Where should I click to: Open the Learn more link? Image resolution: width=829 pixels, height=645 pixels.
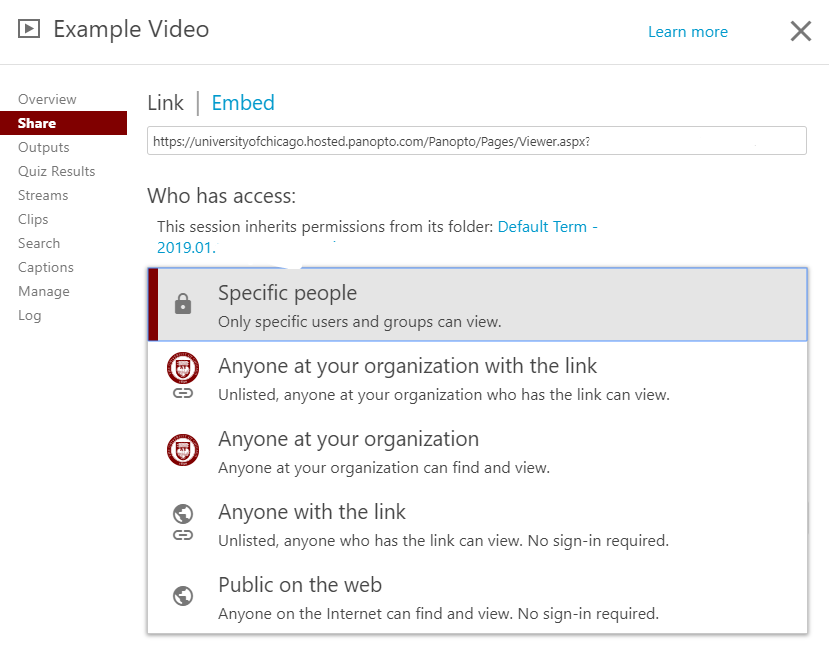pos(688,32)
